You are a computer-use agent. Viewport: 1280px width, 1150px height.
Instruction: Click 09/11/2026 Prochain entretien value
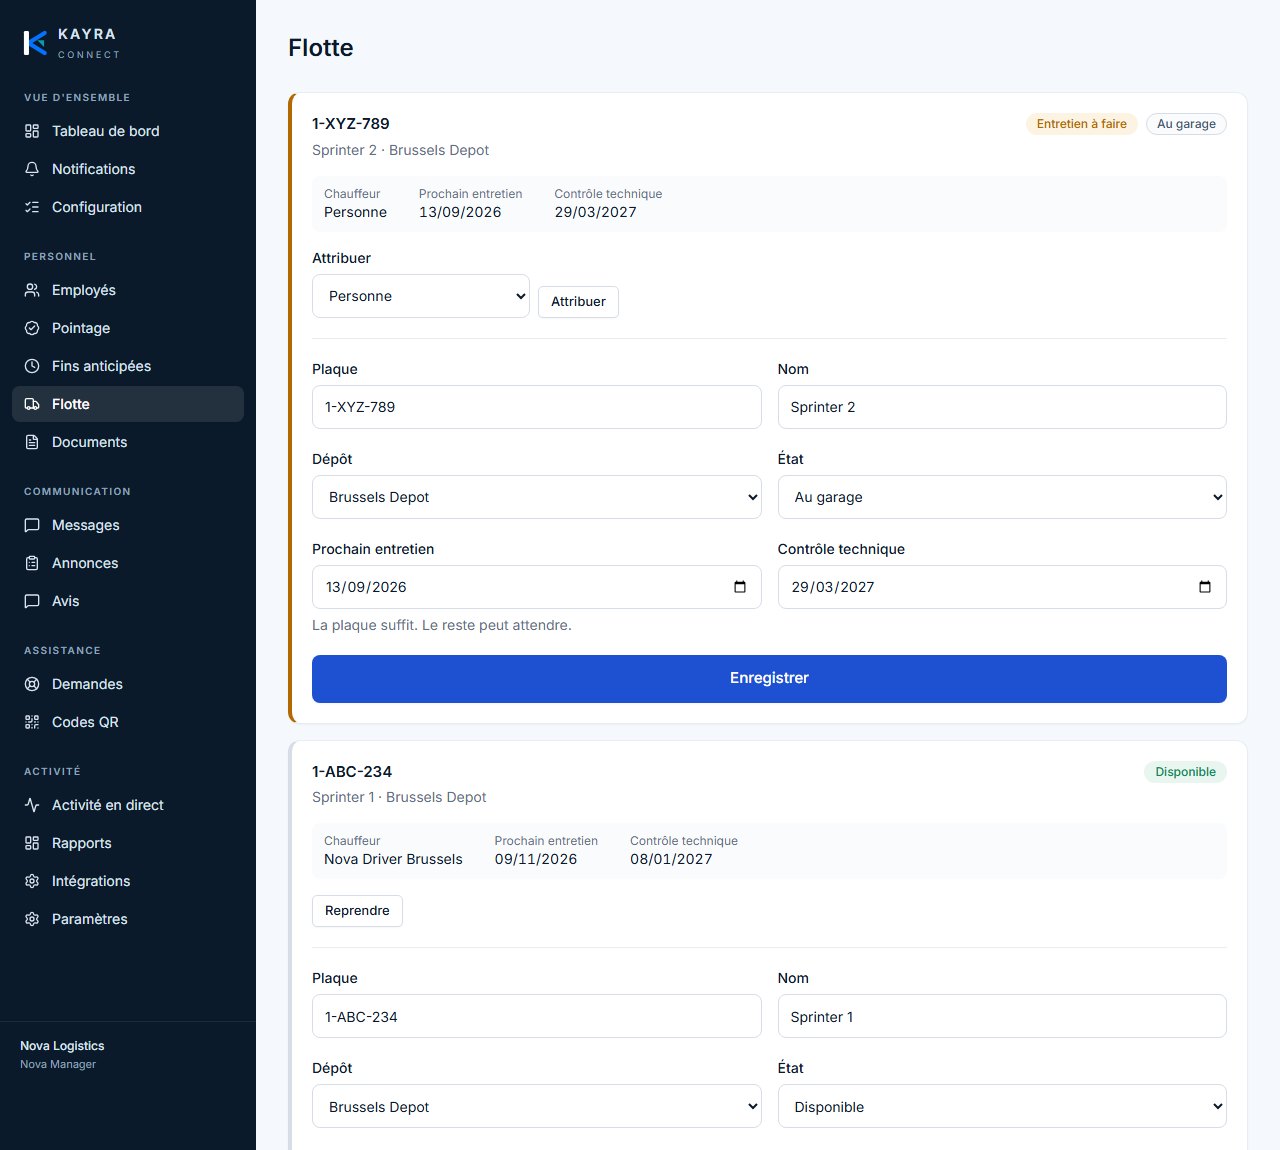click(x=536, y=859)
